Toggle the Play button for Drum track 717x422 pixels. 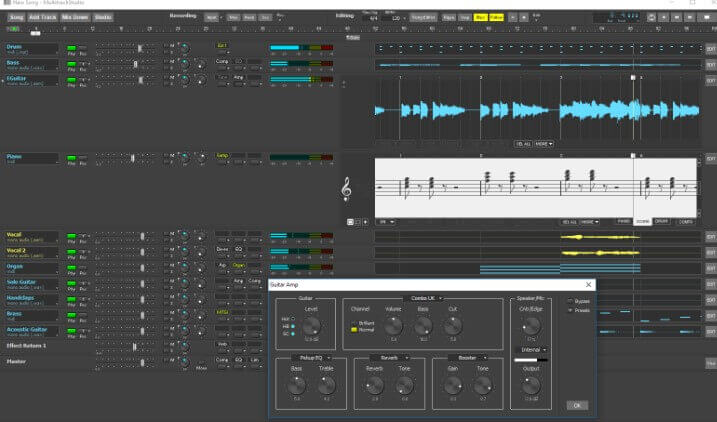pos(71,48)
